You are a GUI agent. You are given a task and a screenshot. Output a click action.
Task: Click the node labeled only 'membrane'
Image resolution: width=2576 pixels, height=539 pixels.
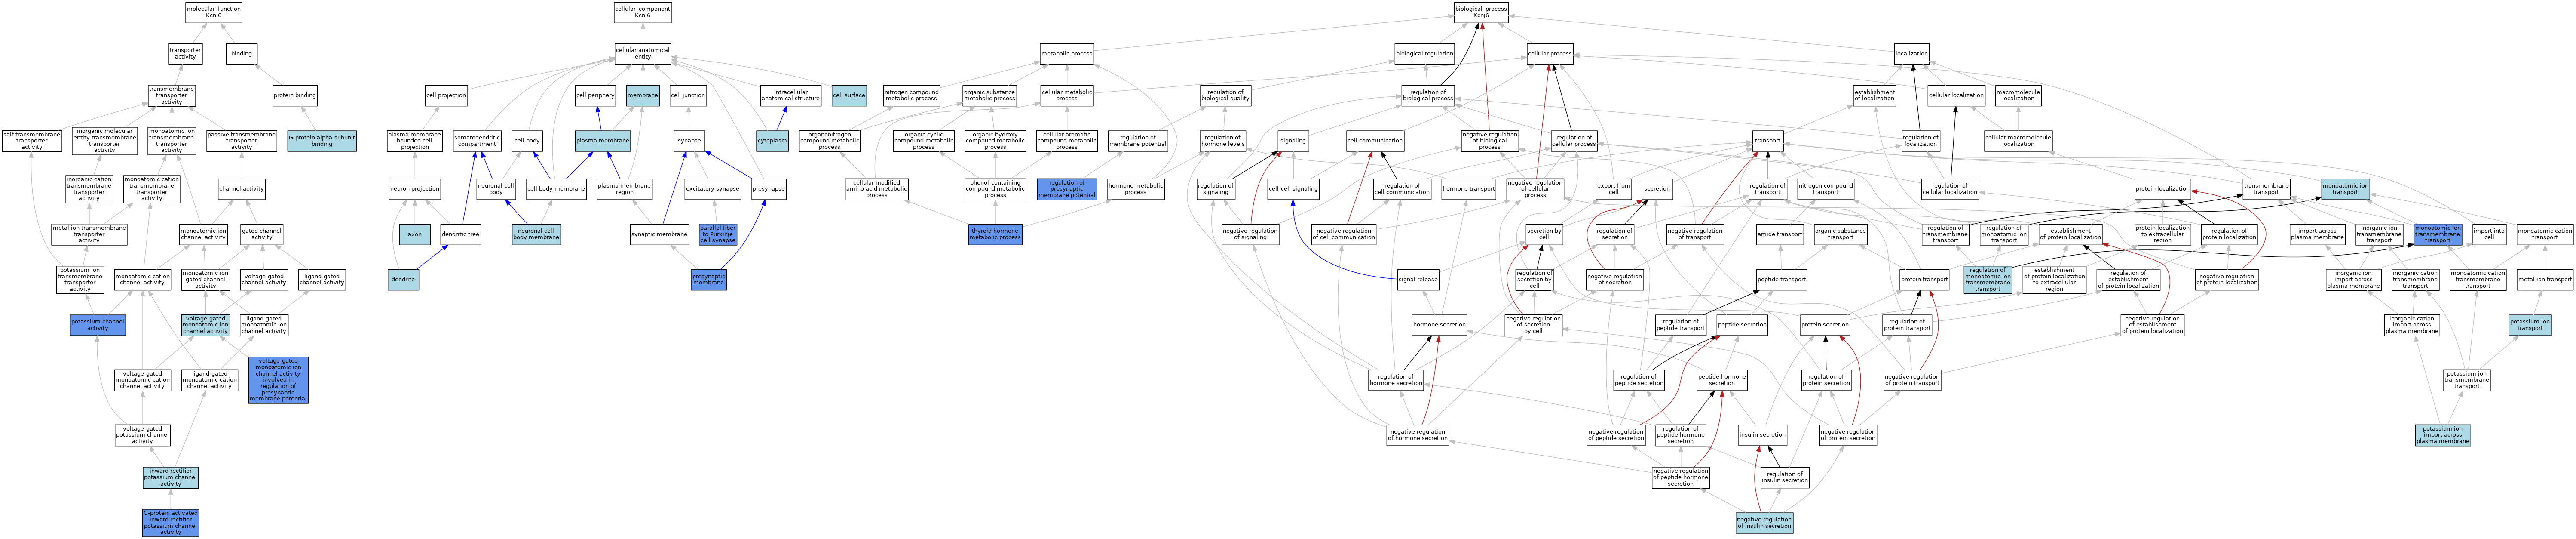(x=643, y=96)
